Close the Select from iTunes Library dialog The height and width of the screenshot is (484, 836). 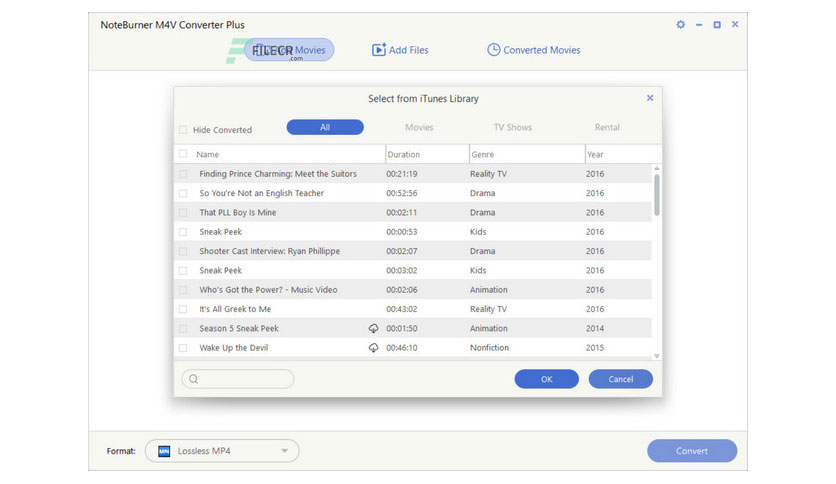coord(650,98)
